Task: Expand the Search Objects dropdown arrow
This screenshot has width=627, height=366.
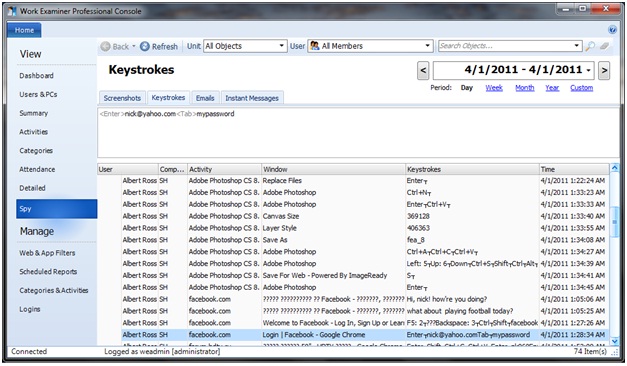Action: (576, 46)
